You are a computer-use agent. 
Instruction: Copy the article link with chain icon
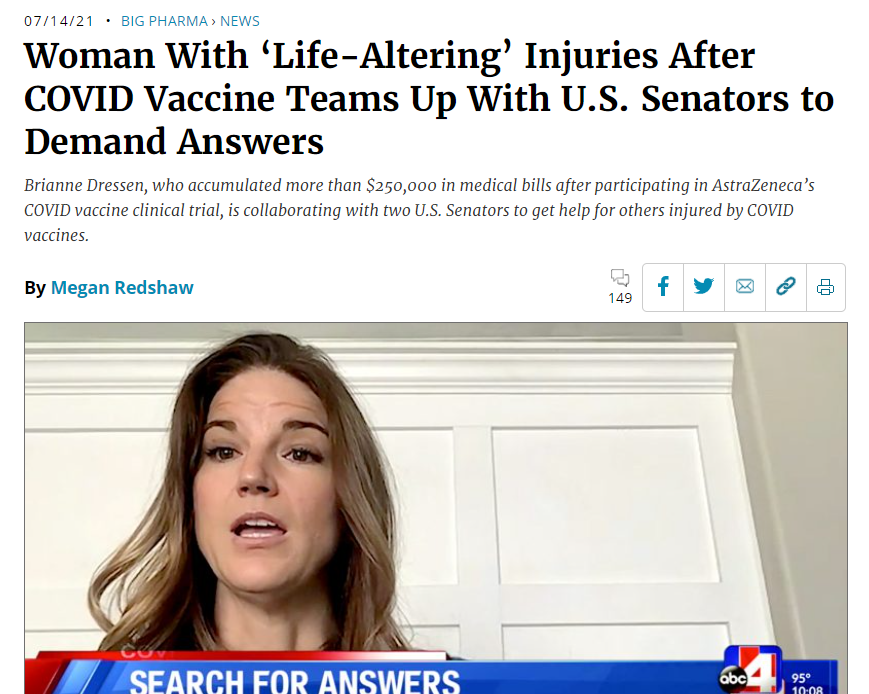coord(786,287)
